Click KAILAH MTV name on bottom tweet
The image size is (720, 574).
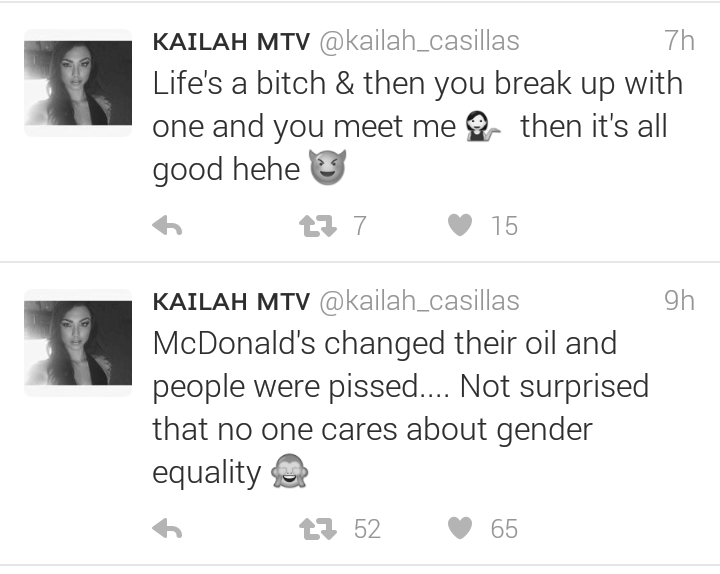pyautogui.click(x=231, y=302)
